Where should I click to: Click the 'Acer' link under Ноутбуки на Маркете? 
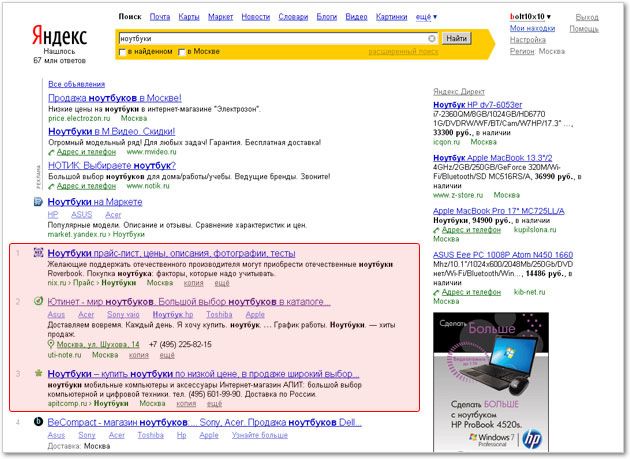pos(113,215)
